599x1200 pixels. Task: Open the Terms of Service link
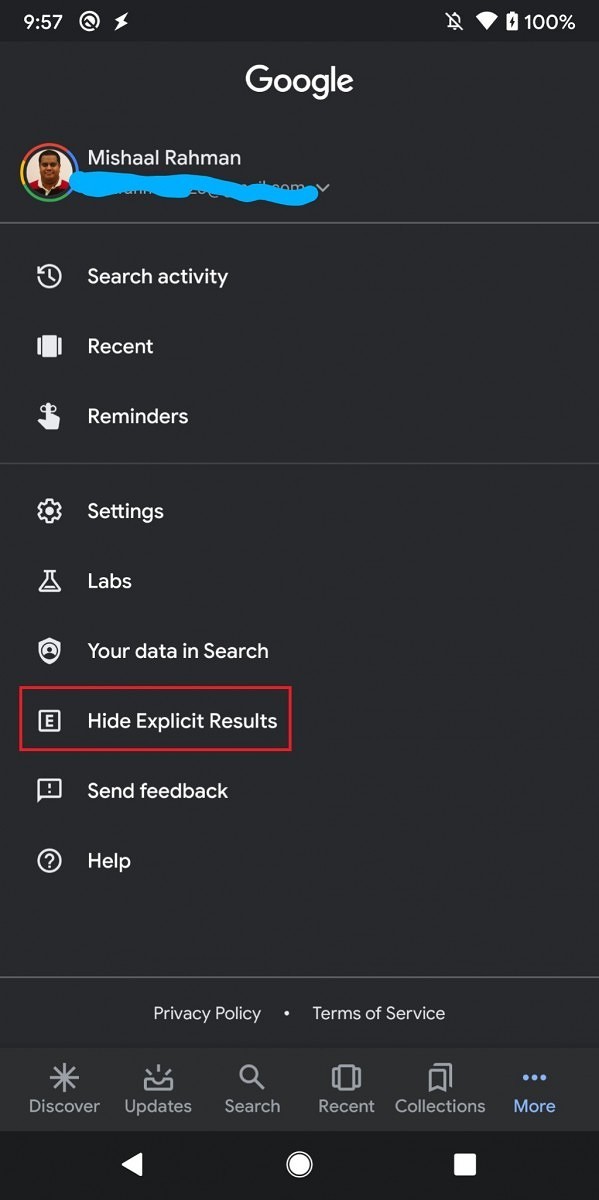(x=379, y=1013)
